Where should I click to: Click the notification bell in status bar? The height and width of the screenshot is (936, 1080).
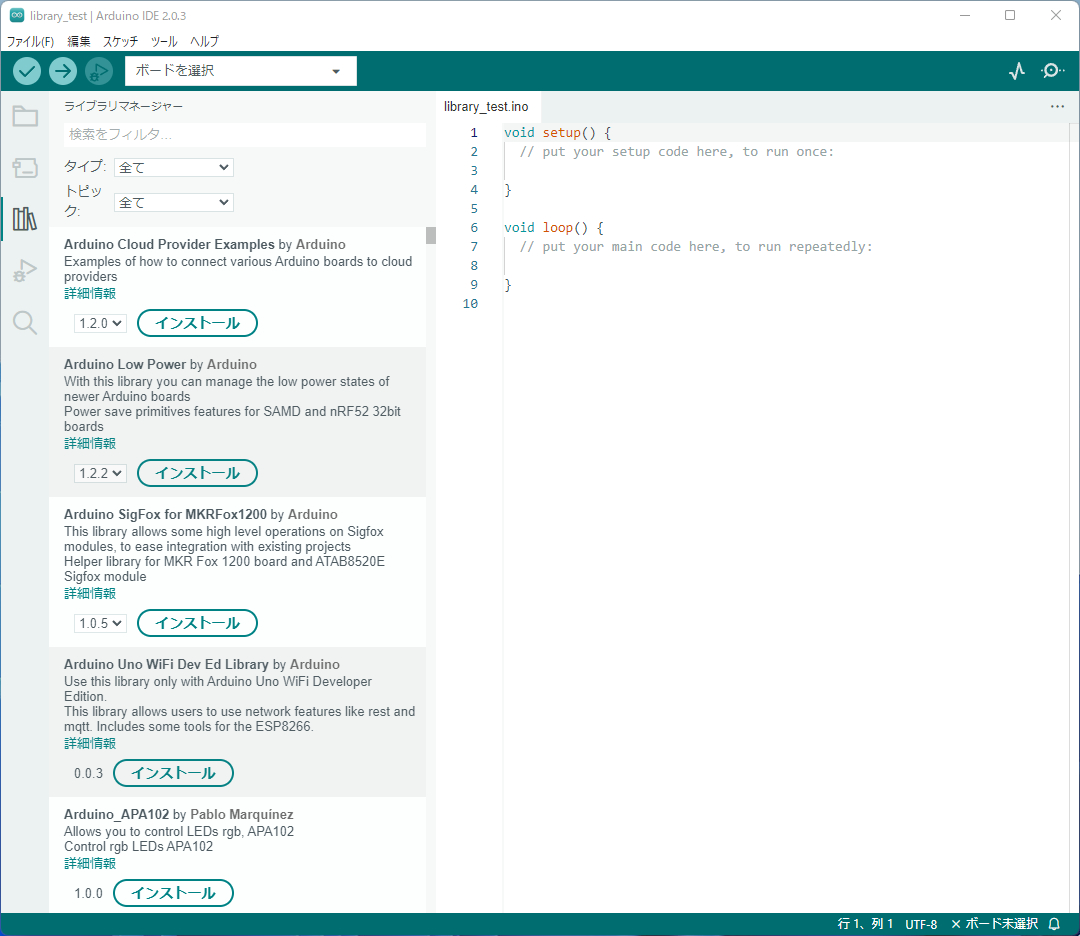(1054, 924)
